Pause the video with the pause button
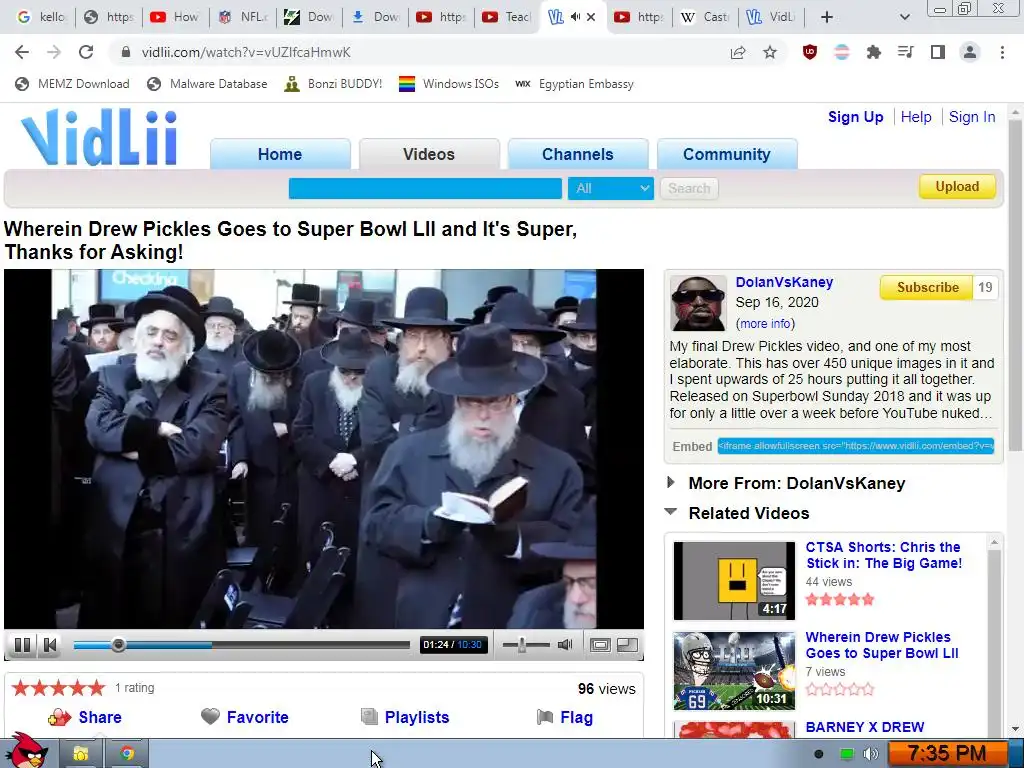Image resolution: width=1024 pixels, height=768 pixels. coord(22,645)
